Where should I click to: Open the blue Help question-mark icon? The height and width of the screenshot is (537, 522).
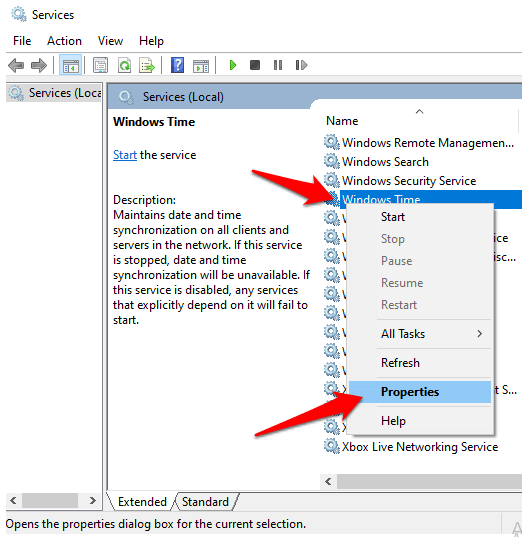click(177, 65)
